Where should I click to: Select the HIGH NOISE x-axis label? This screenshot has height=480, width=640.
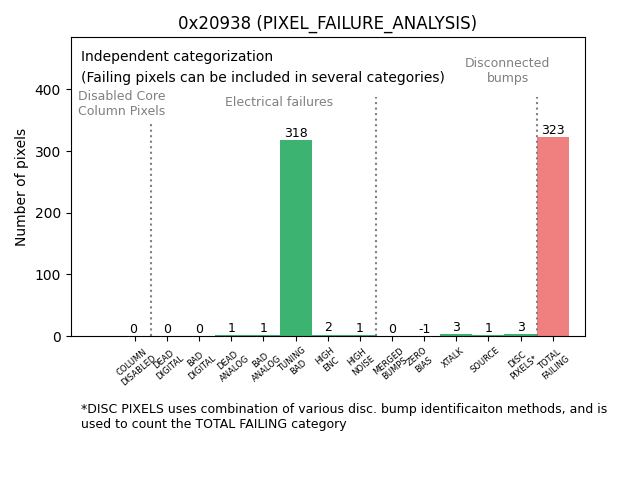[x=359, y=361]
